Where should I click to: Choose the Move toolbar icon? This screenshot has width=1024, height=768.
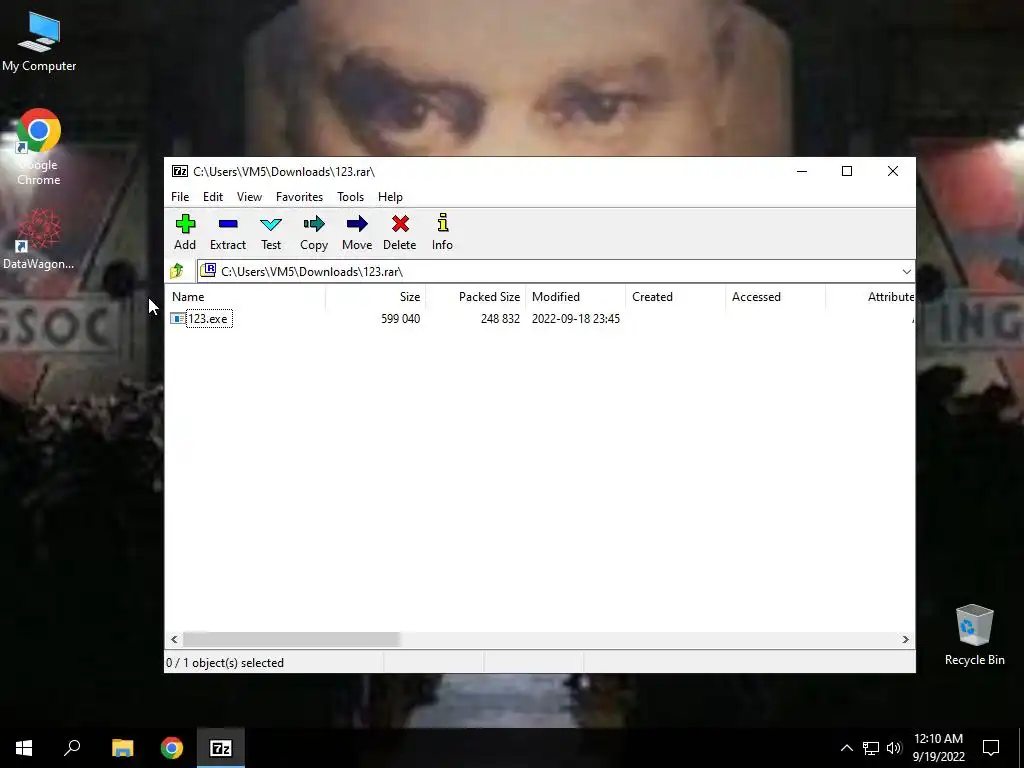coord(357,224)
